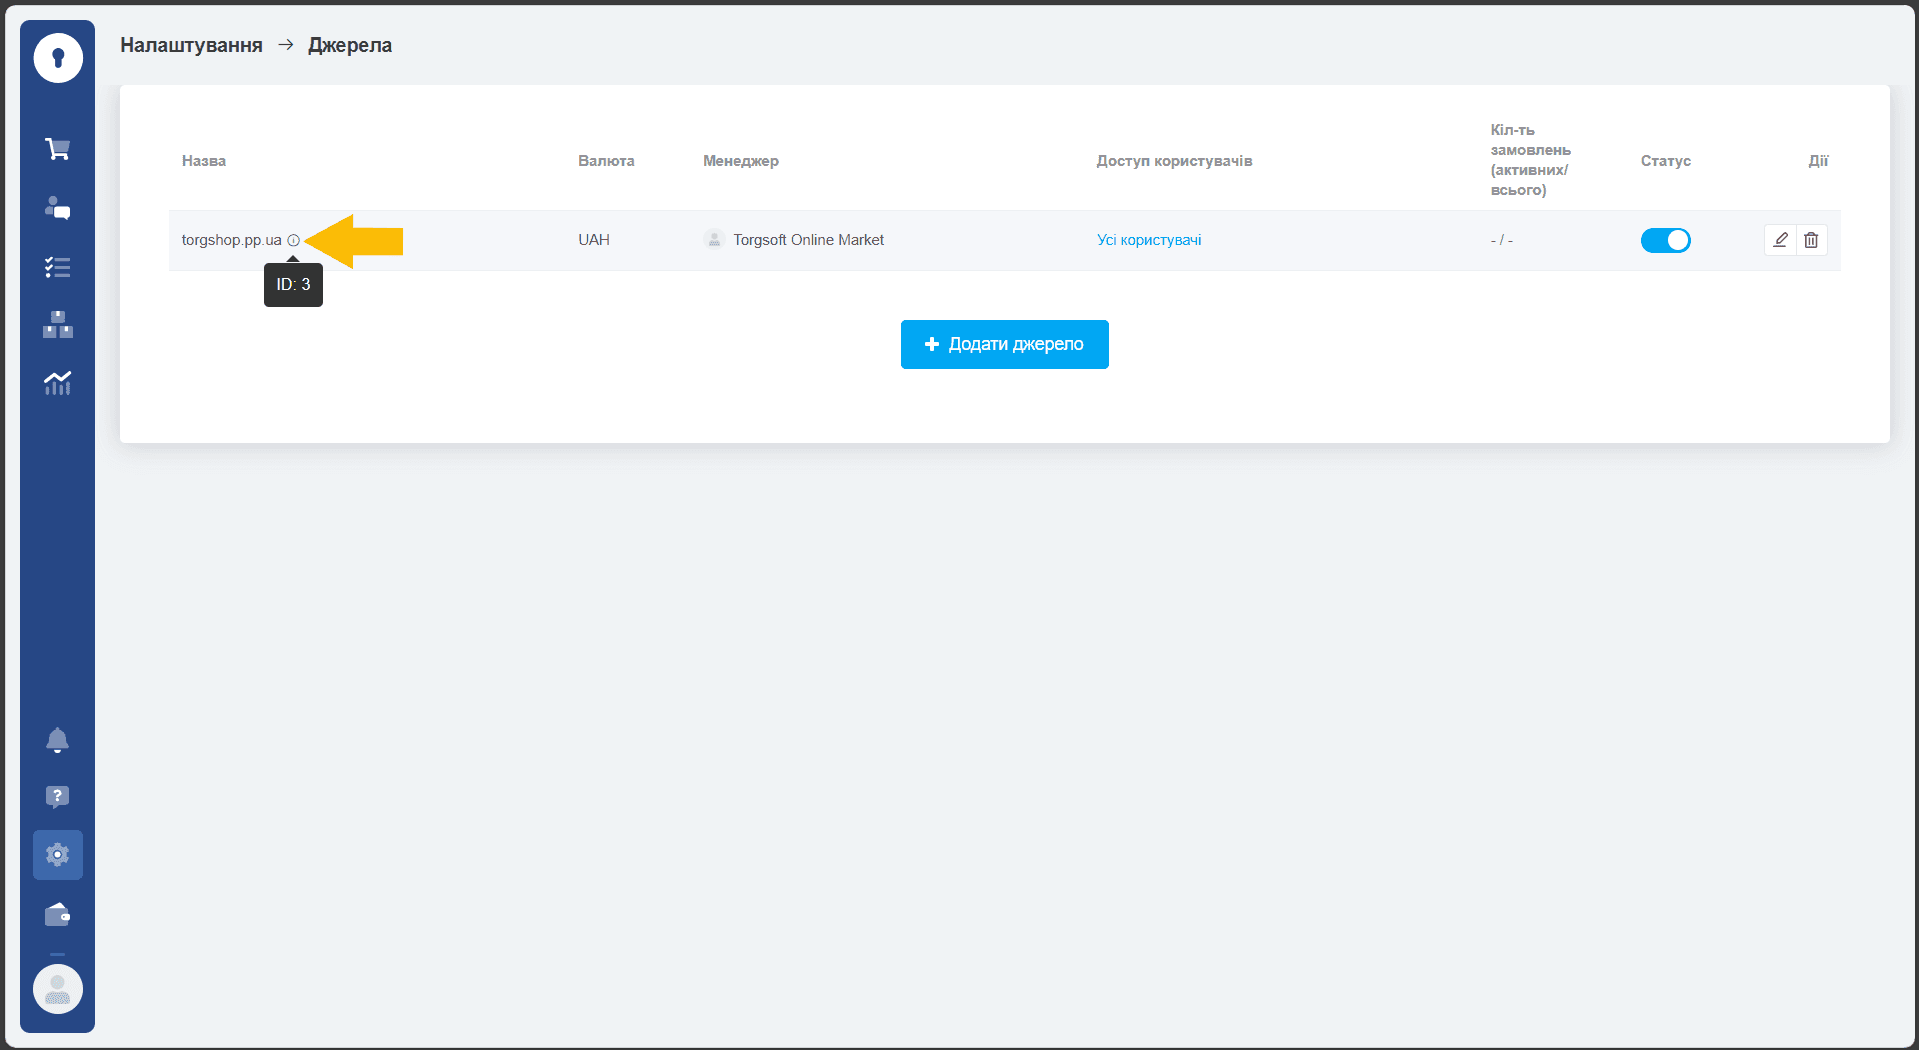Open the customers chat icon in sidebar
Viewport: 1919px width, 1050px height.
(x=57, y=208)
